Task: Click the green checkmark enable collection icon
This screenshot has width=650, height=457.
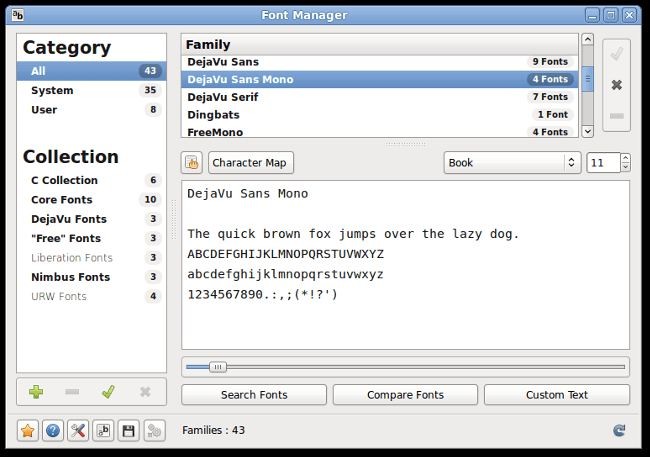Action: (x=108, y=392)
